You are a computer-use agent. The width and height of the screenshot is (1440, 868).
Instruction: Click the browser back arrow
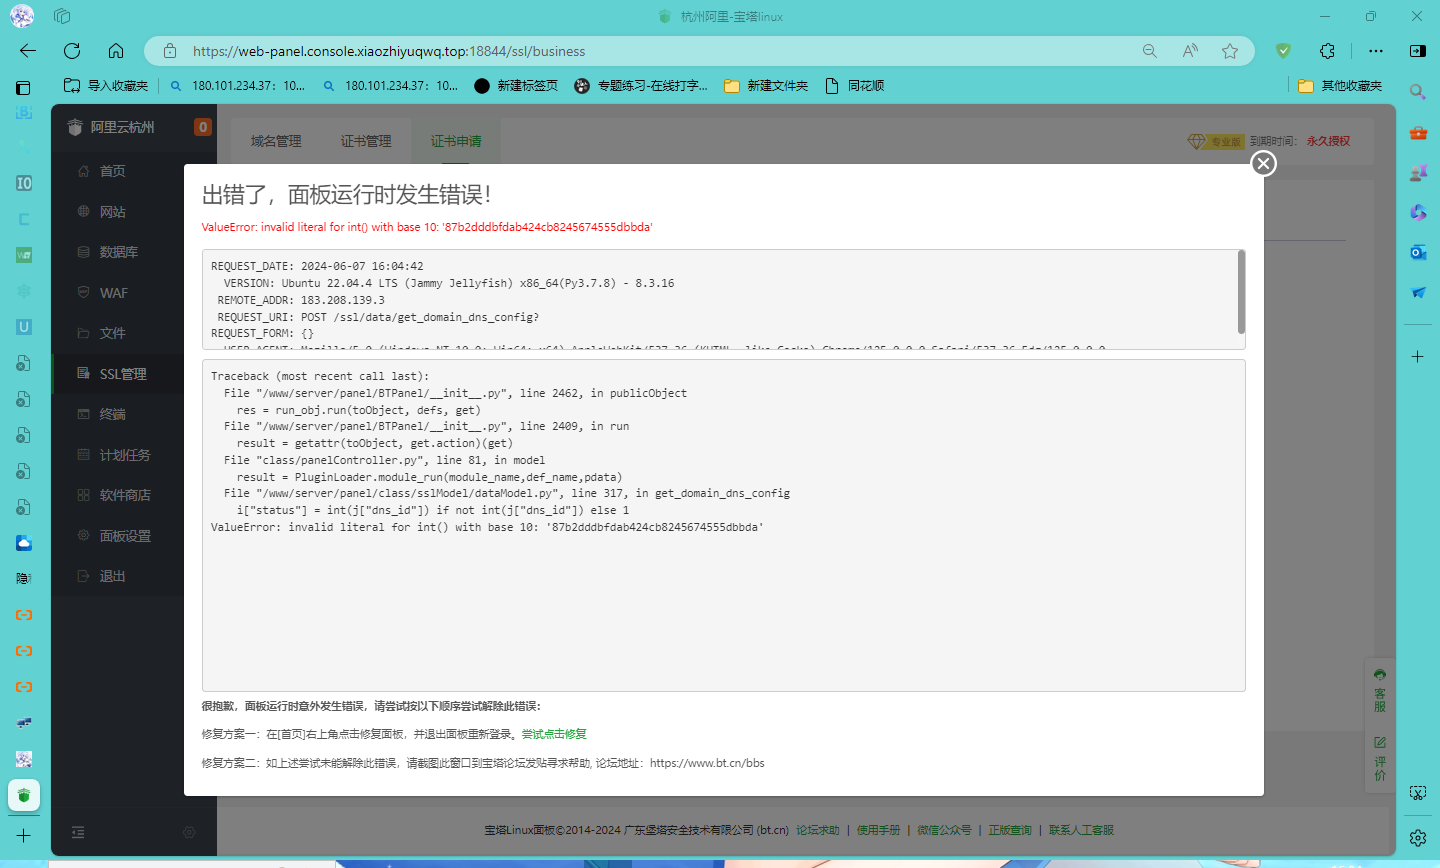tap(28, 51)
